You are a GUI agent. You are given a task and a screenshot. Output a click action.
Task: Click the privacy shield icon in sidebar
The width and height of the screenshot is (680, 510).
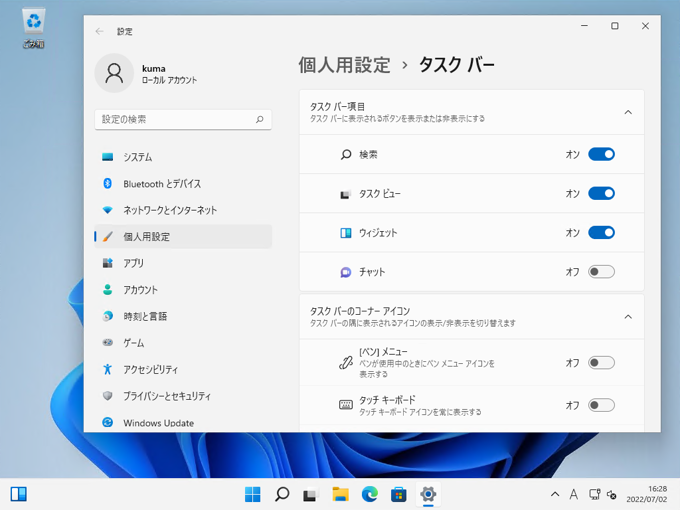[x=108, y=396]
